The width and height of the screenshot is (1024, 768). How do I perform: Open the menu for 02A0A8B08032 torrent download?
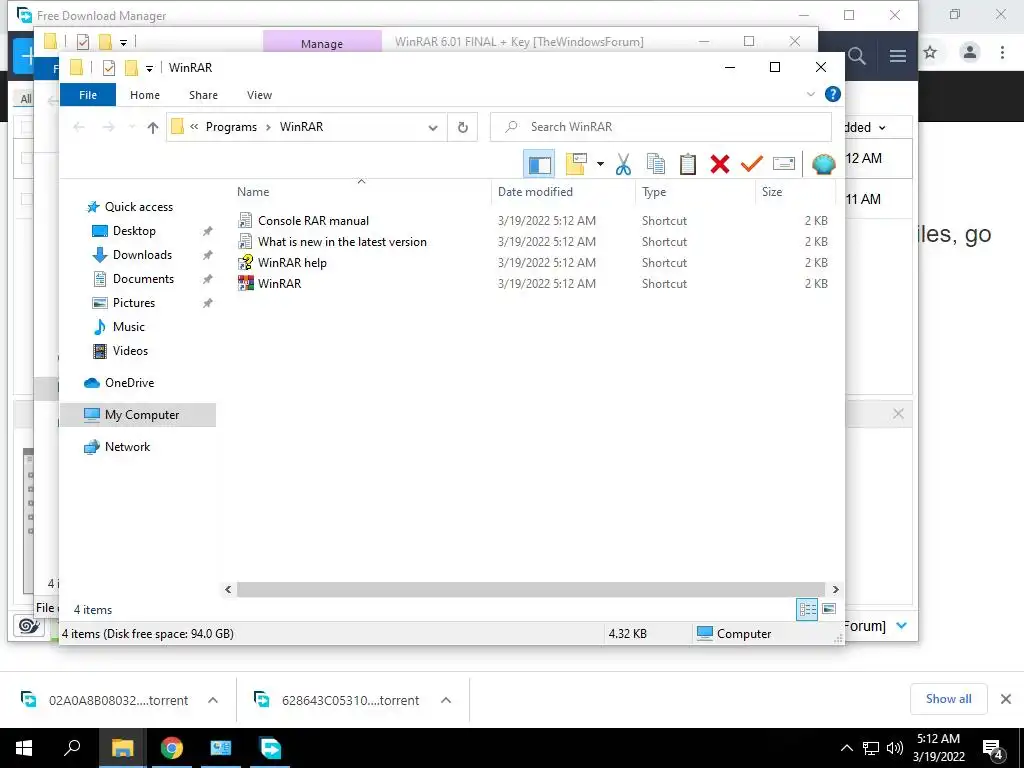pos(213,700)
